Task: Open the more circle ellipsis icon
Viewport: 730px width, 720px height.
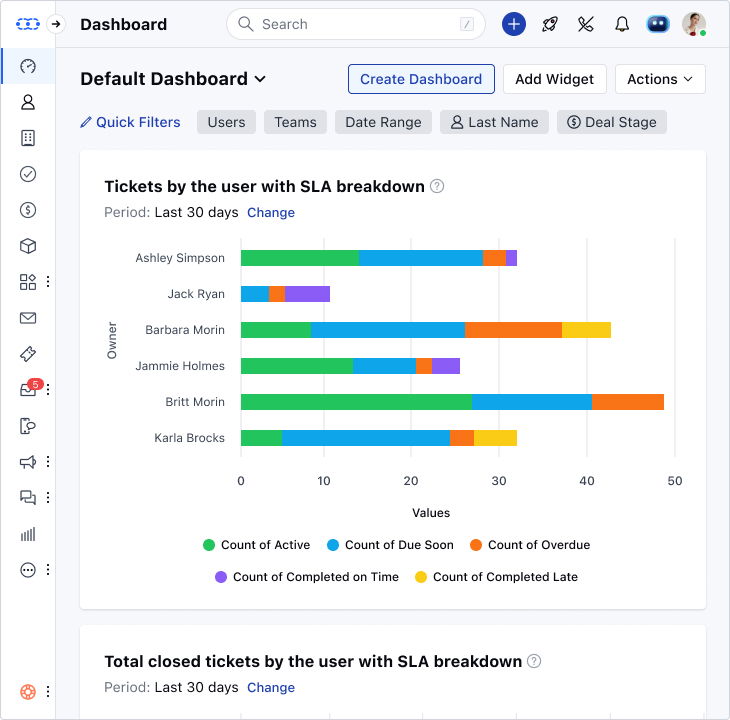Action: 28,570
